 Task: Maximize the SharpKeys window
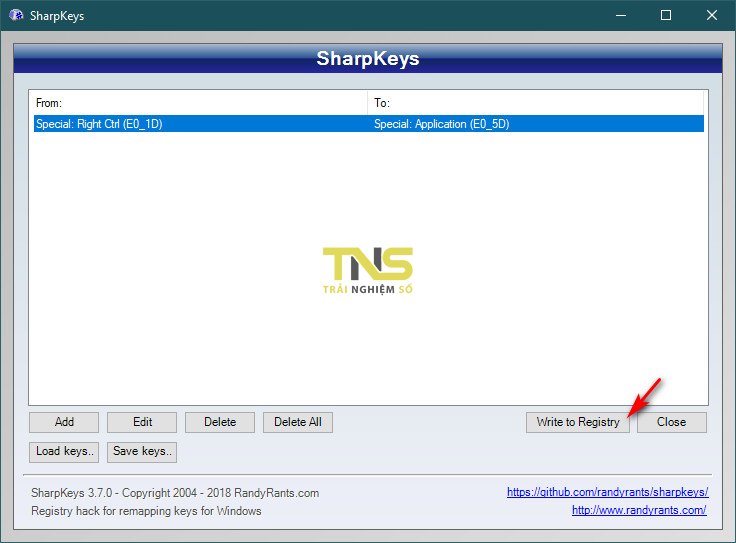click(x=666, y=15)
